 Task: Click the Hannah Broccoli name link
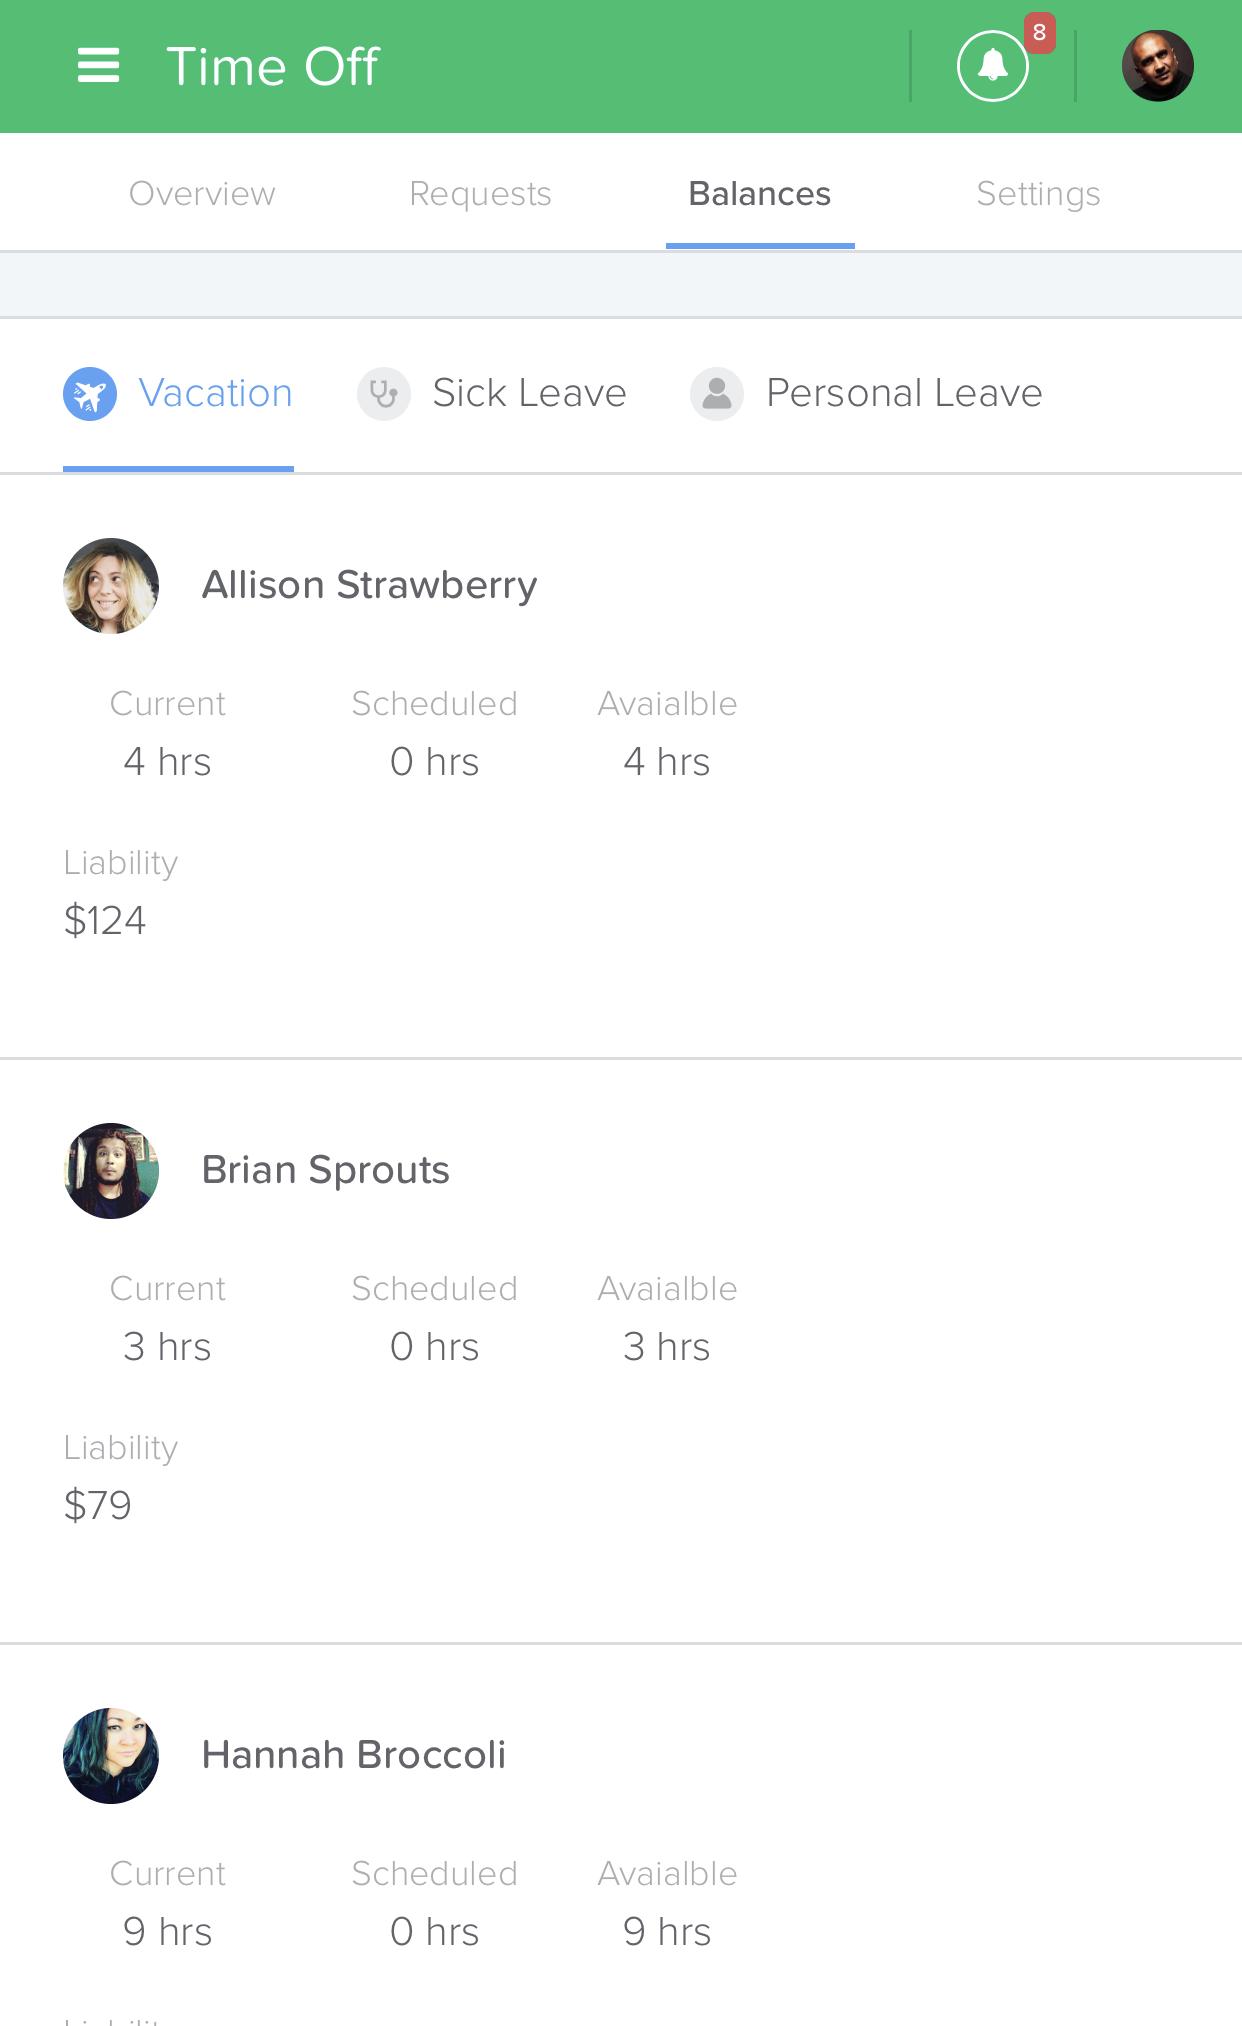(353, 1755)
